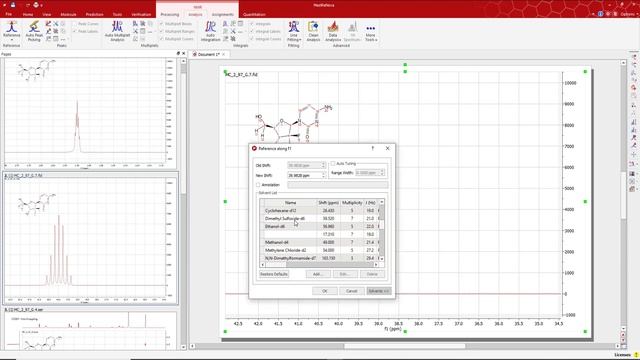Click the integrals table icon in Integrals group
The image size is (640, 360).
click(x=240, y=24)
